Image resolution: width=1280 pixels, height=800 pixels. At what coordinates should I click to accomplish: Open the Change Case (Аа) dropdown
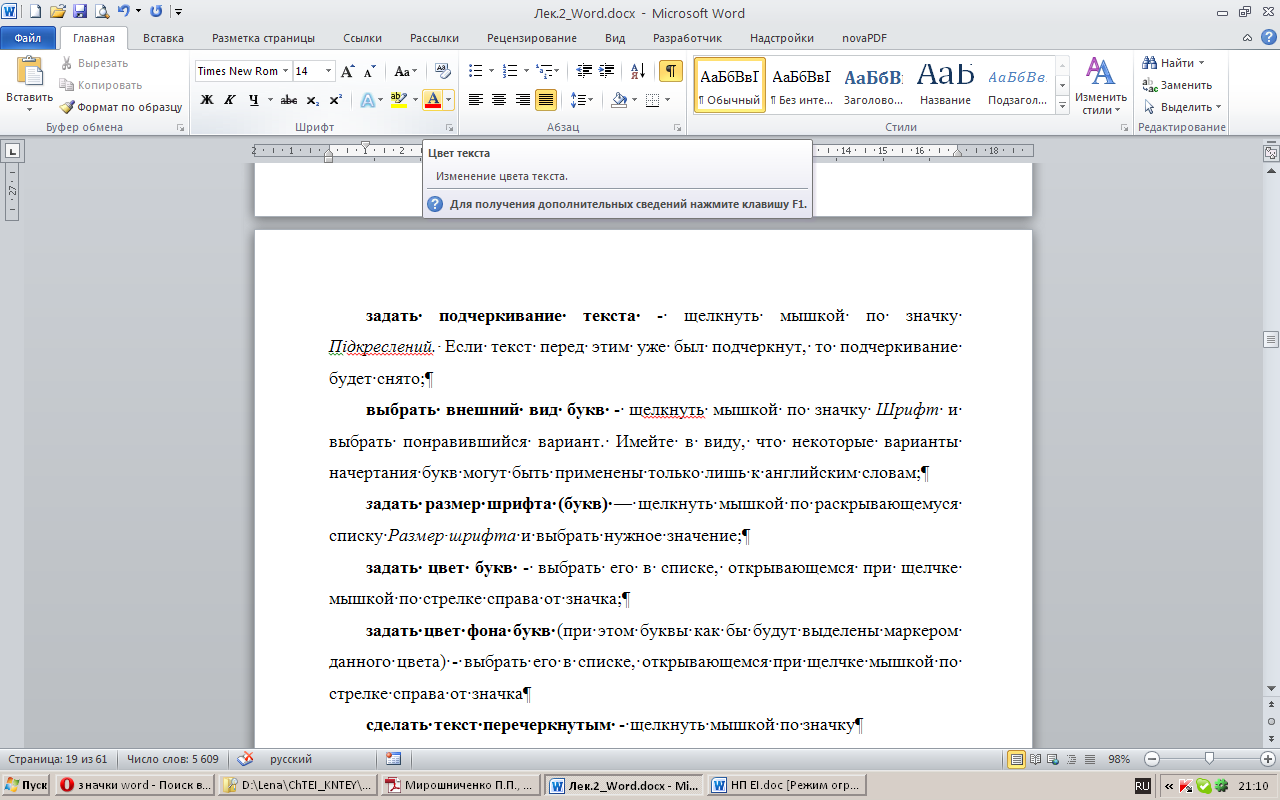point(405,71)
